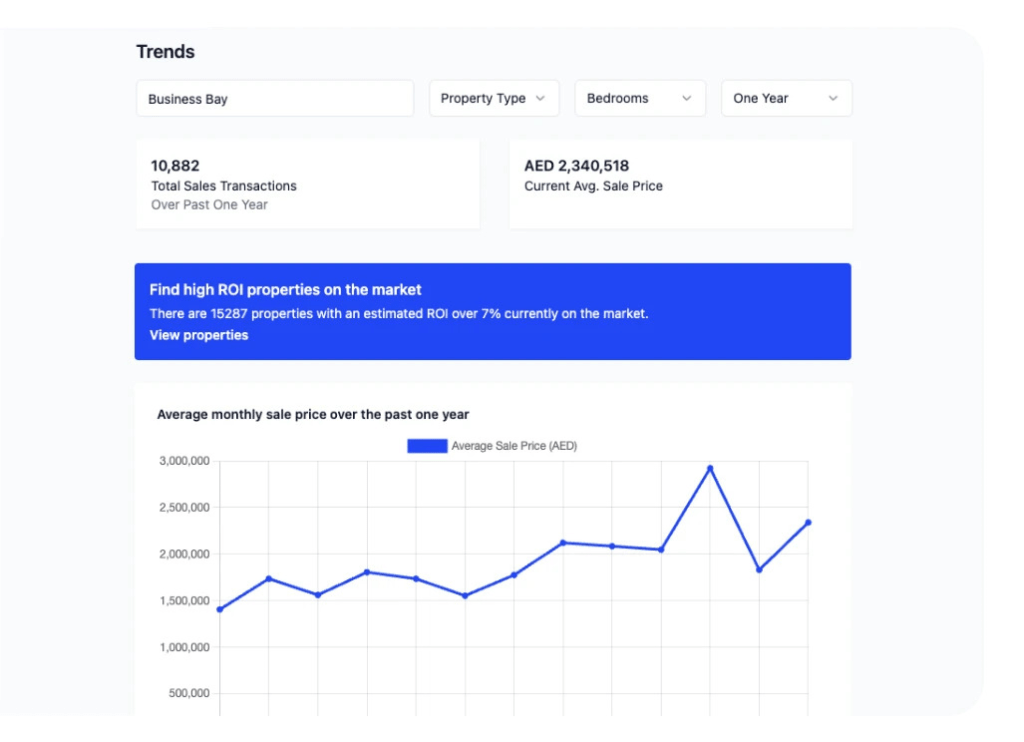Select the Current Avg. Sale Price card
Viewport: 1024px width, 742px height.
pos(680,185)
